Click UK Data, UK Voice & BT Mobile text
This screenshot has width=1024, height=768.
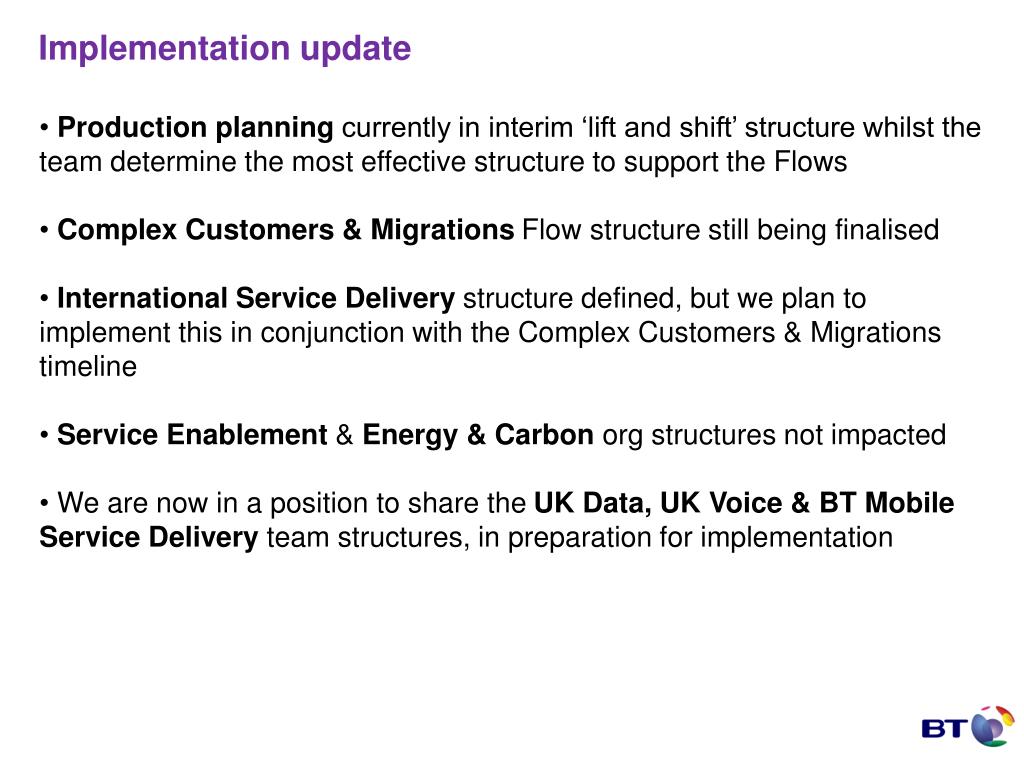[744, 504]
